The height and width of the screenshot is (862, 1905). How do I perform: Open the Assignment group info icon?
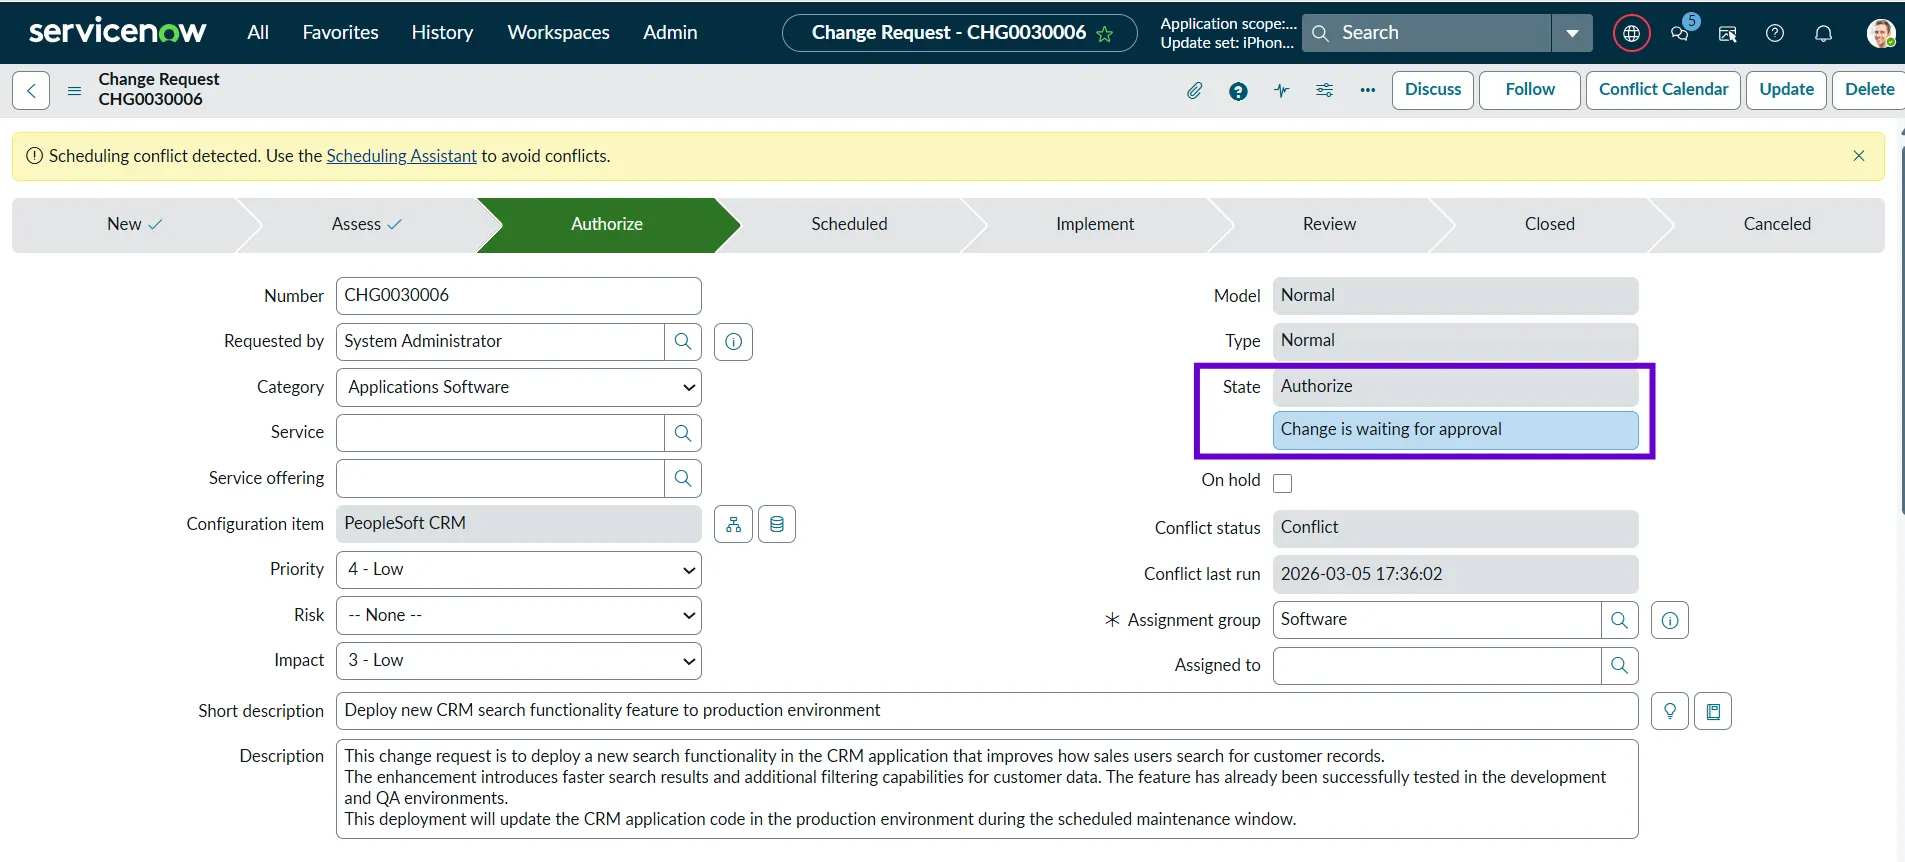point(1669,620)
